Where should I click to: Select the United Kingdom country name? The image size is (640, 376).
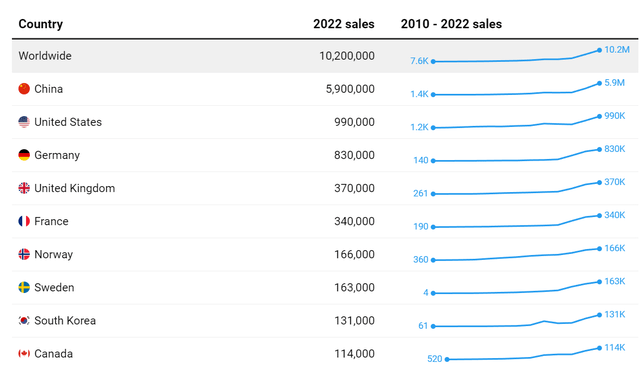[x=75, y=188]
